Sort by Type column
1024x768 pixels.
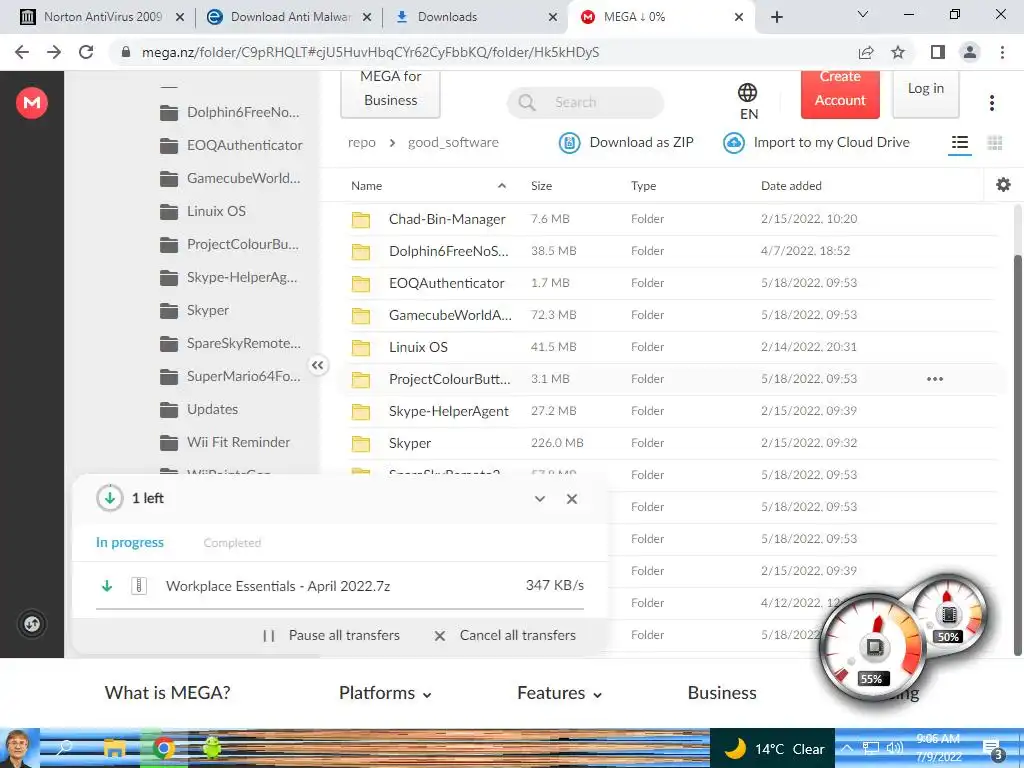coord(643,185)
